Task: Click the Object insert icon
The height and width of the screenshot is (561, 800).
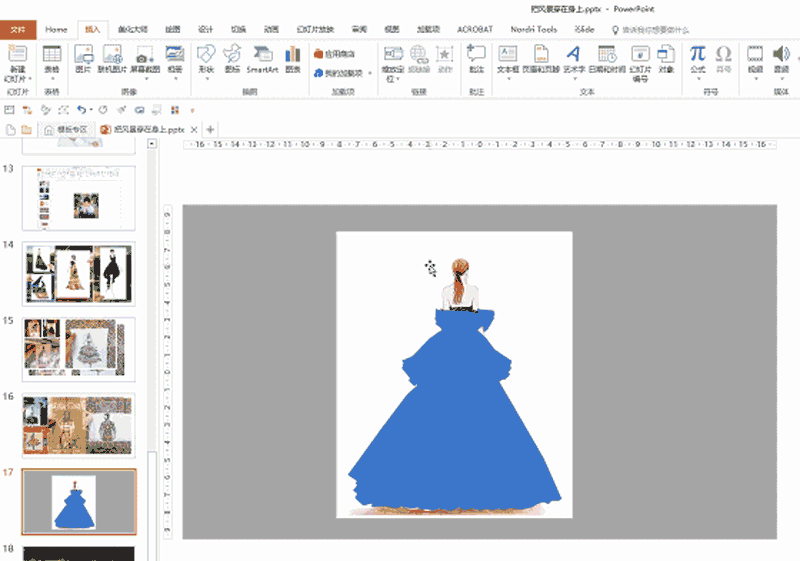Action: click(x=666, y=54)
